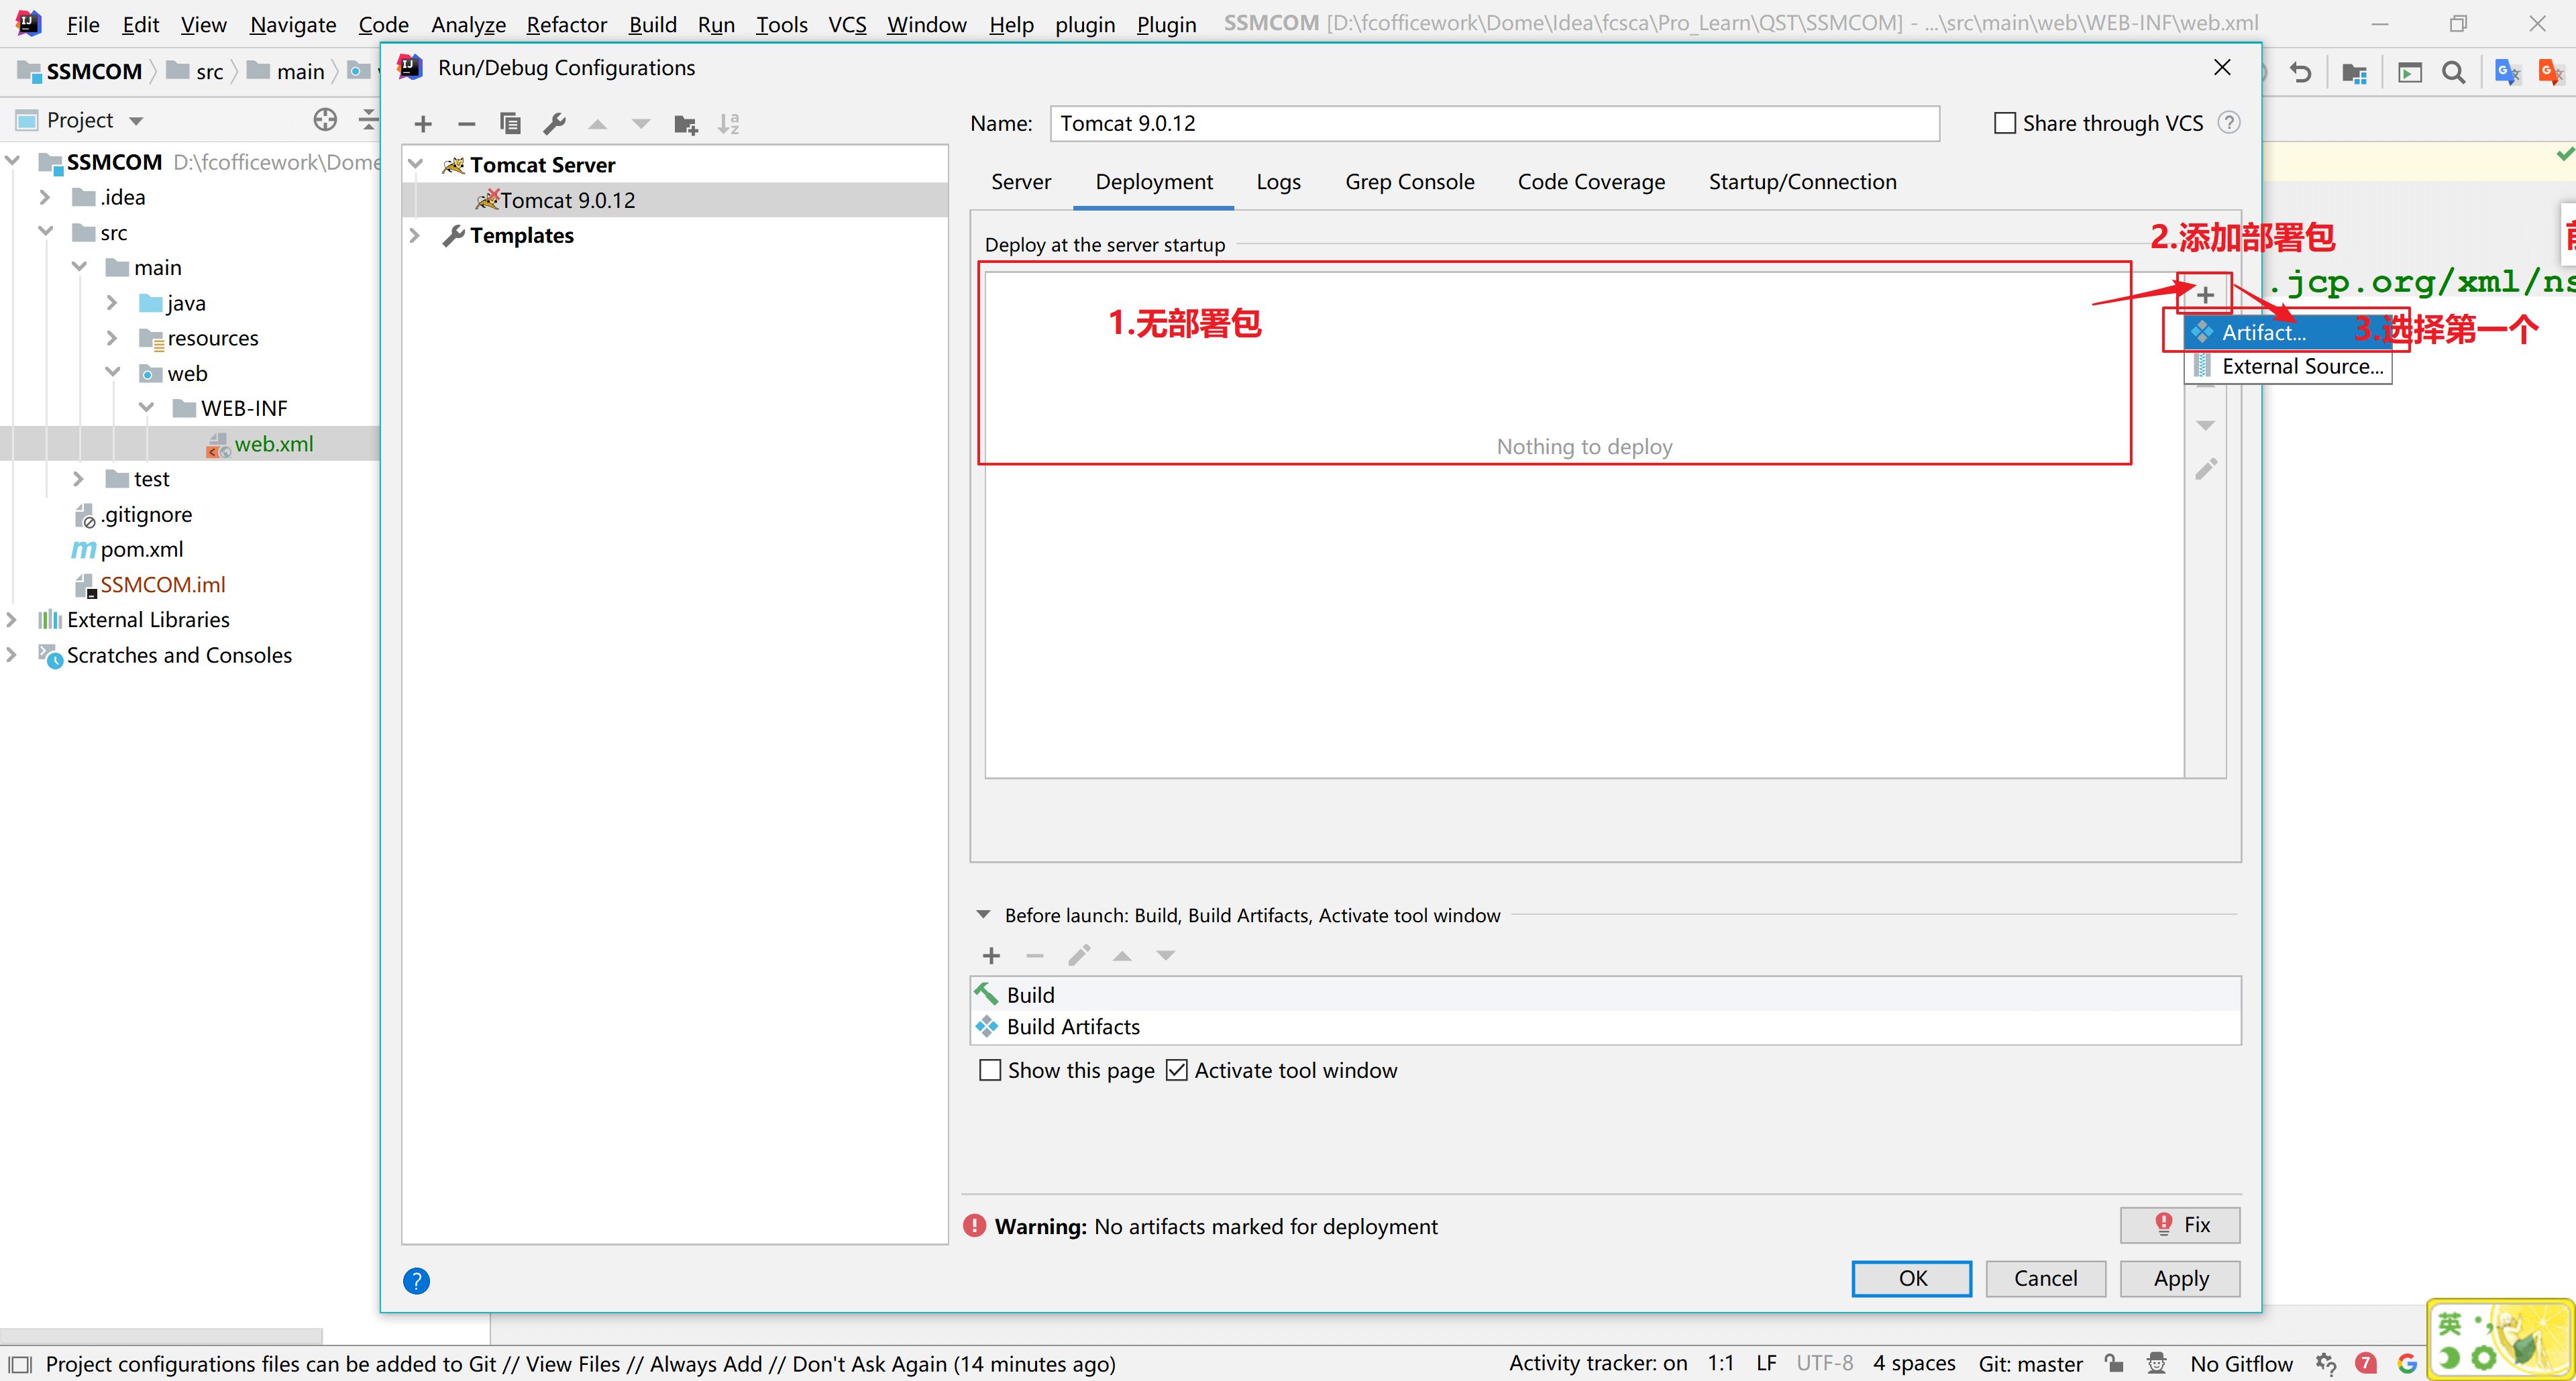
Task: Check the Show this page checkbox
Action: point(990,1070)
